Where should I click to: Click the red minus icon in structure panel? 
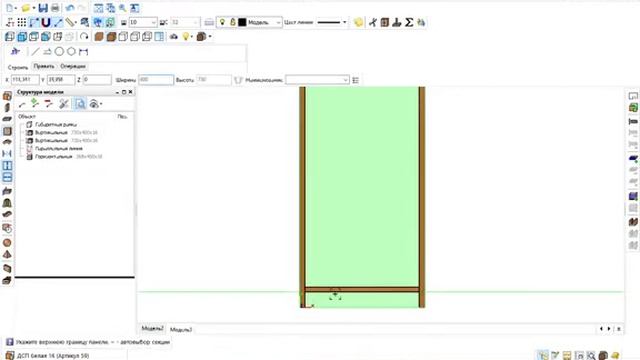[x=49, y=104]
